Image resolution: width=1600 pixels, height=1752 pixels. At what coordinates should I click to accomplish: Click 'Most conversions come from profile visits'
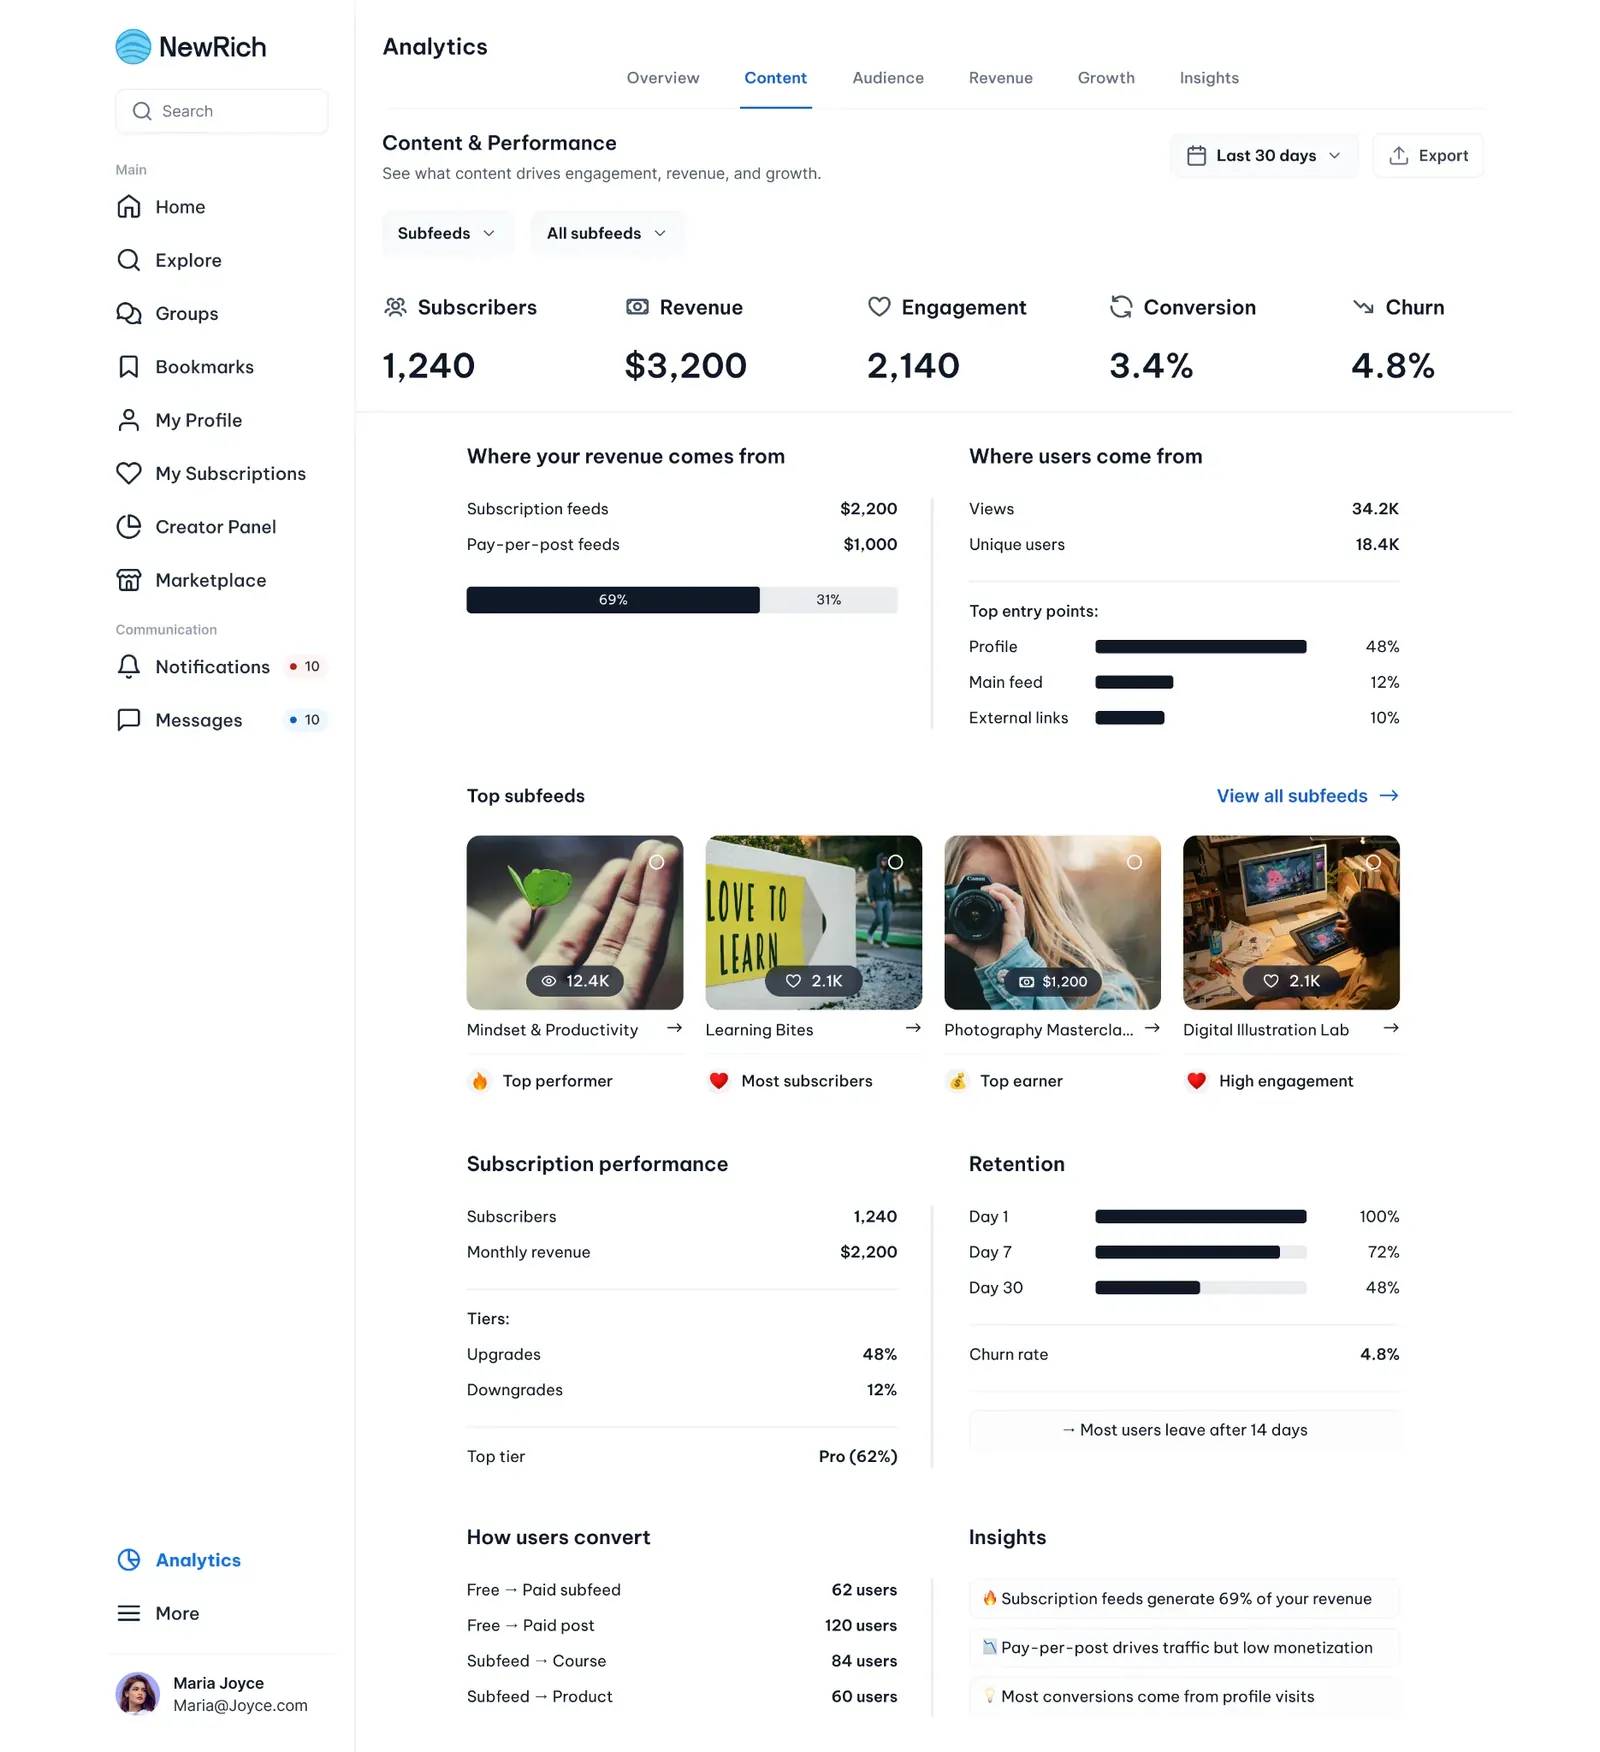[1184, 1697]
